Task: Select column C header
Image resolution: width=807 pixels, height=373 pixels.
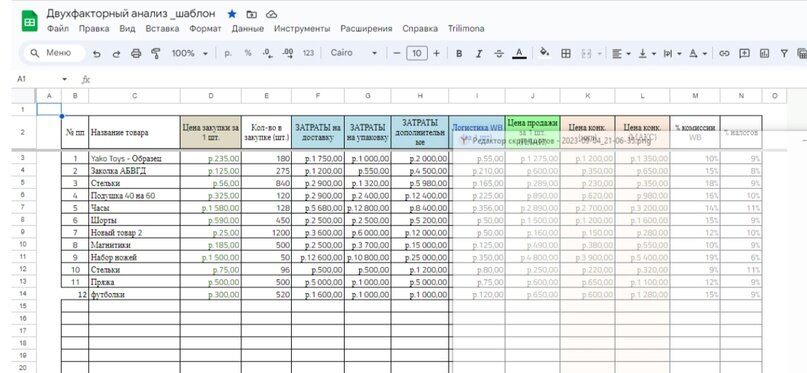Action: (x=134, y=96)
